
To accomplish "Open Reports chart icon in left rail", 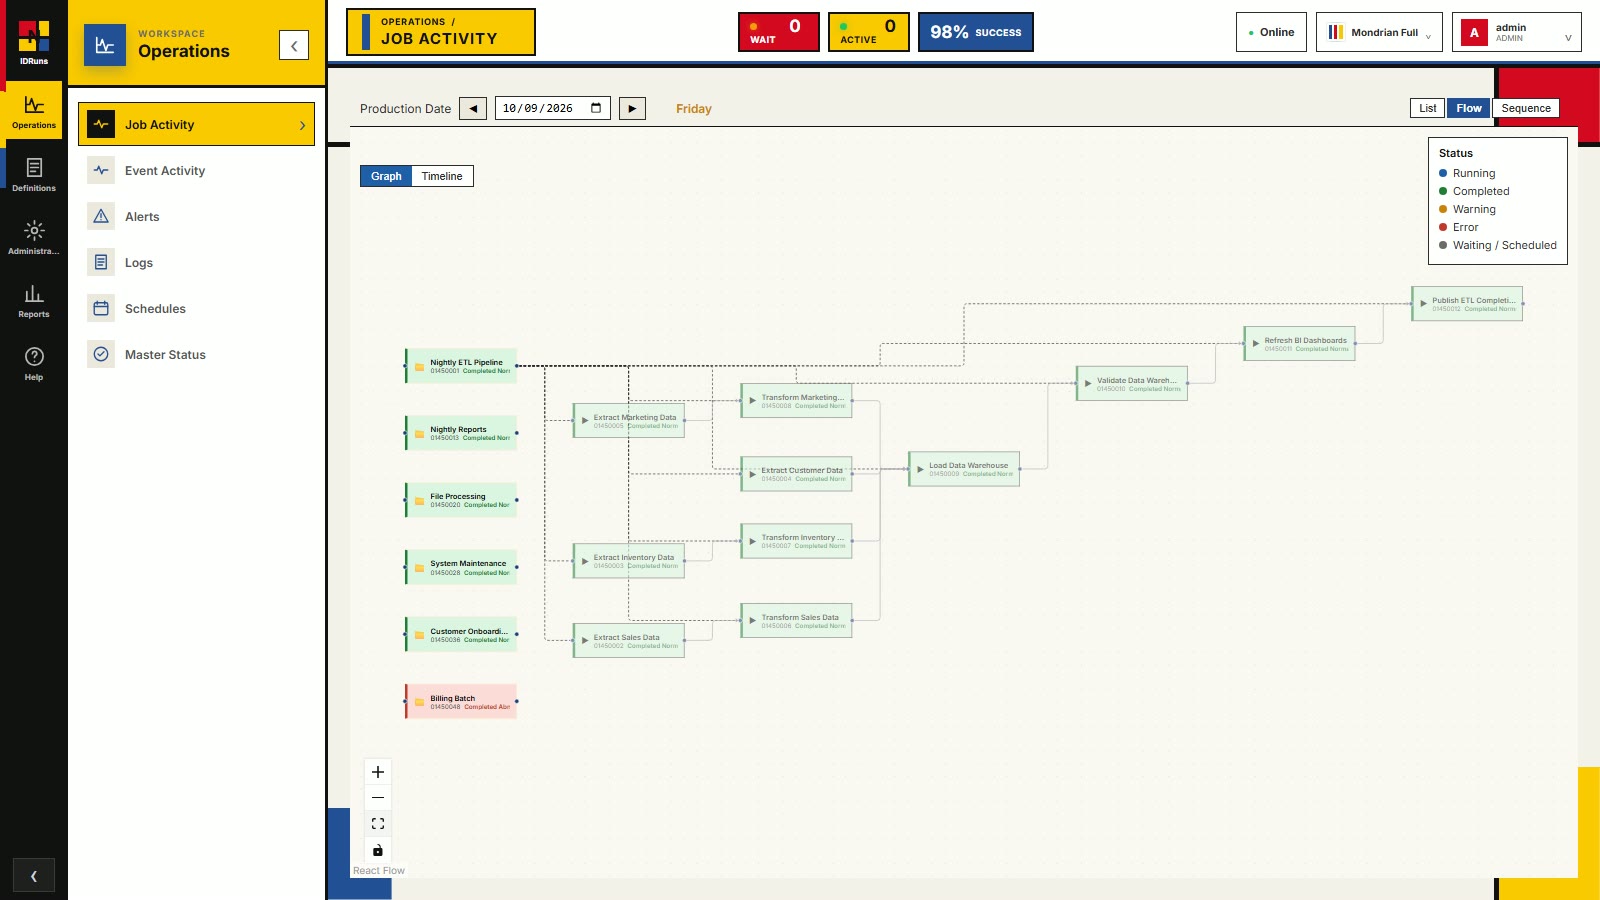I will [x=33, y=302].
